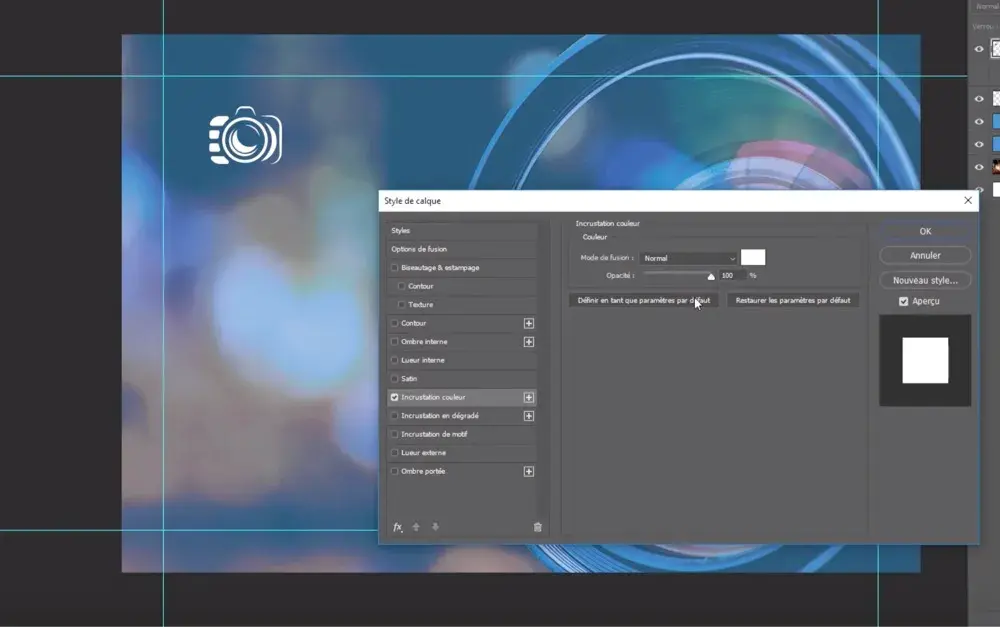Enable the Satin checkbox
Image resolution: width=1000 pixels, height=627 pixels.
click(394, 379)
